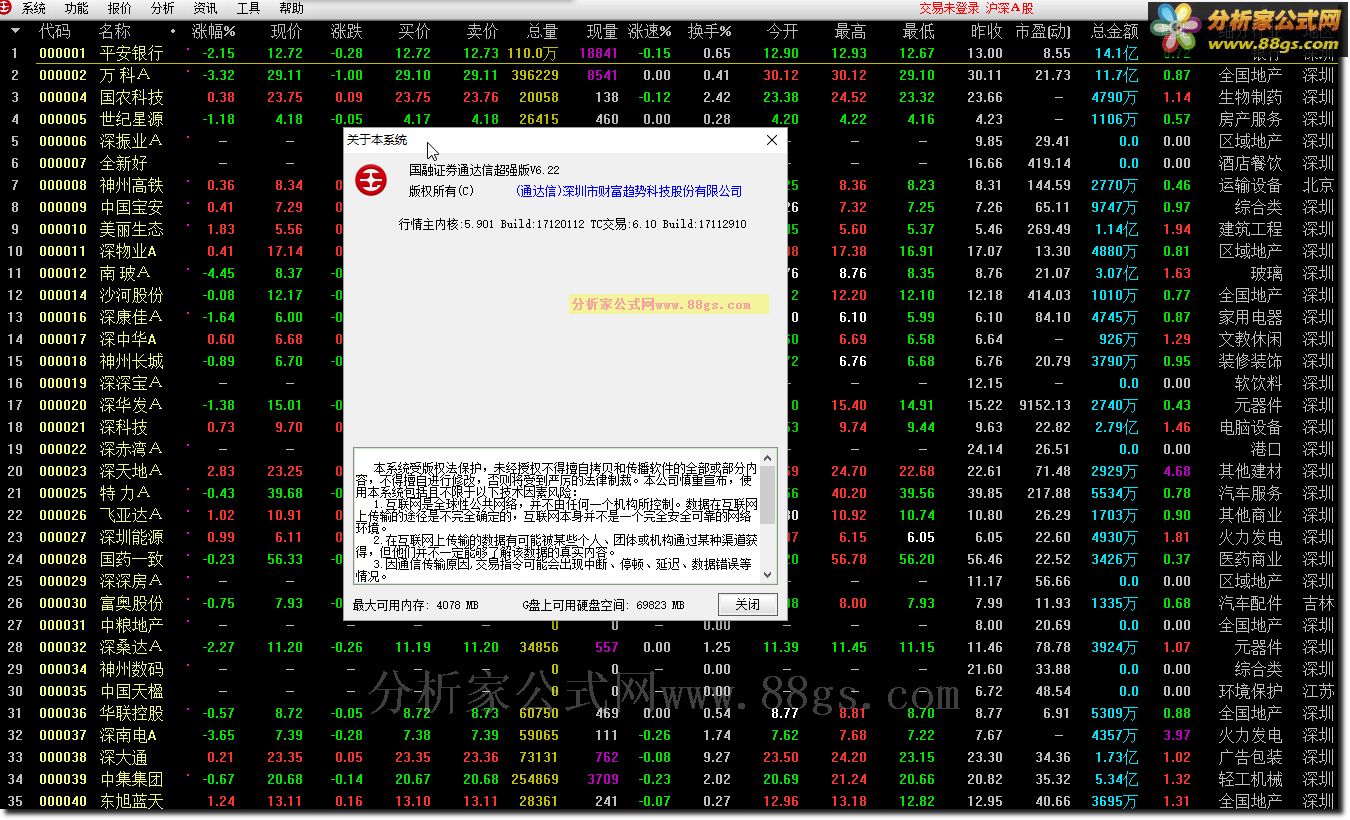Sort by the 换手% column header
Screen dimensions: 1350x820
pyautogui.click(x=710, y=32)
